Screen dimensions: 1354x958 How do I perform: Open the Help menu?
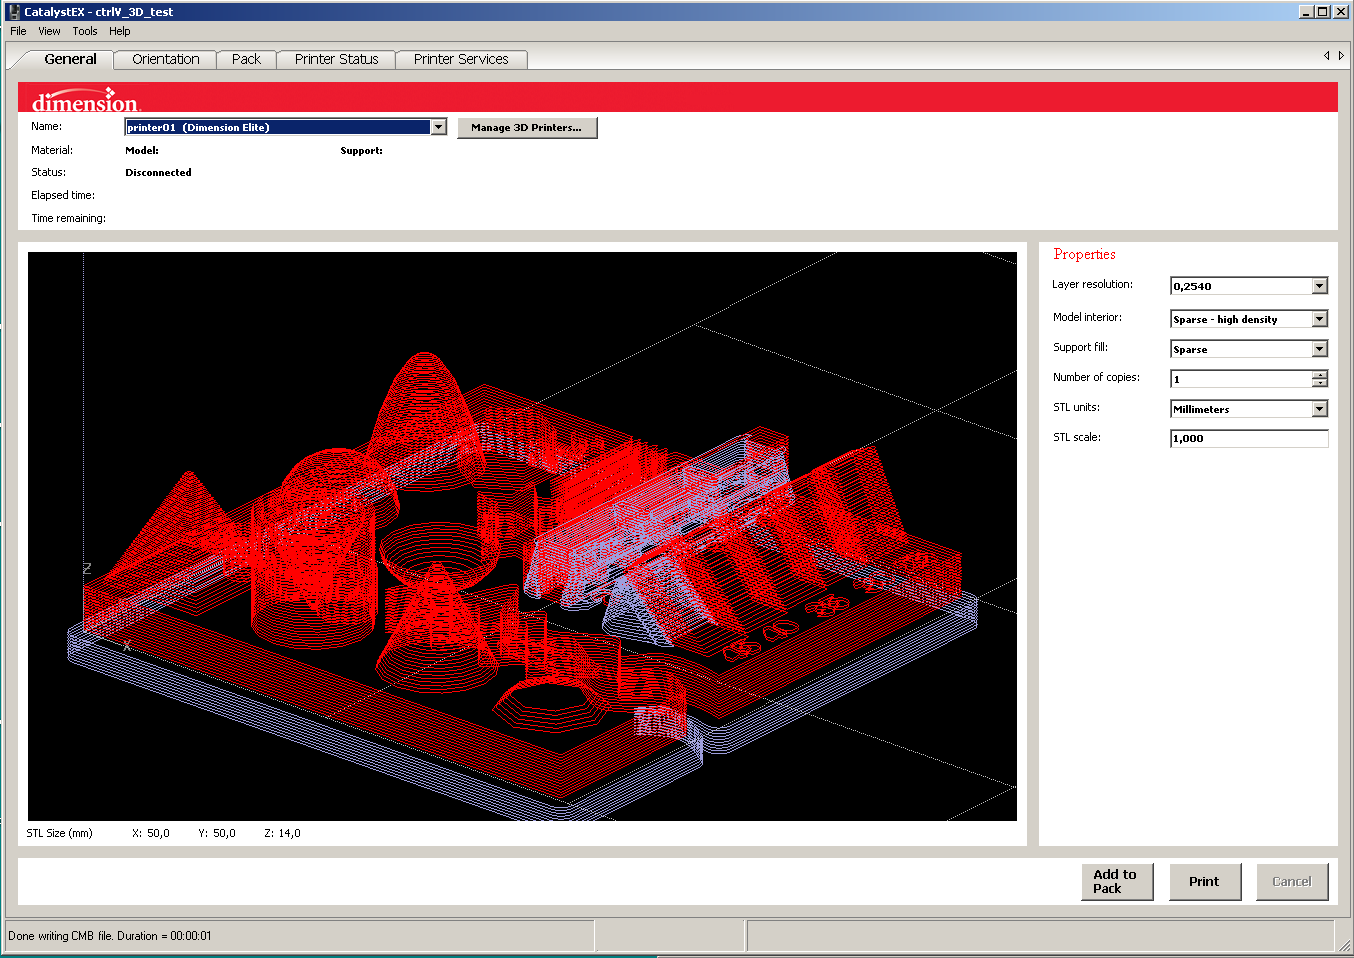pyautogui.click(x=120, y=31)
